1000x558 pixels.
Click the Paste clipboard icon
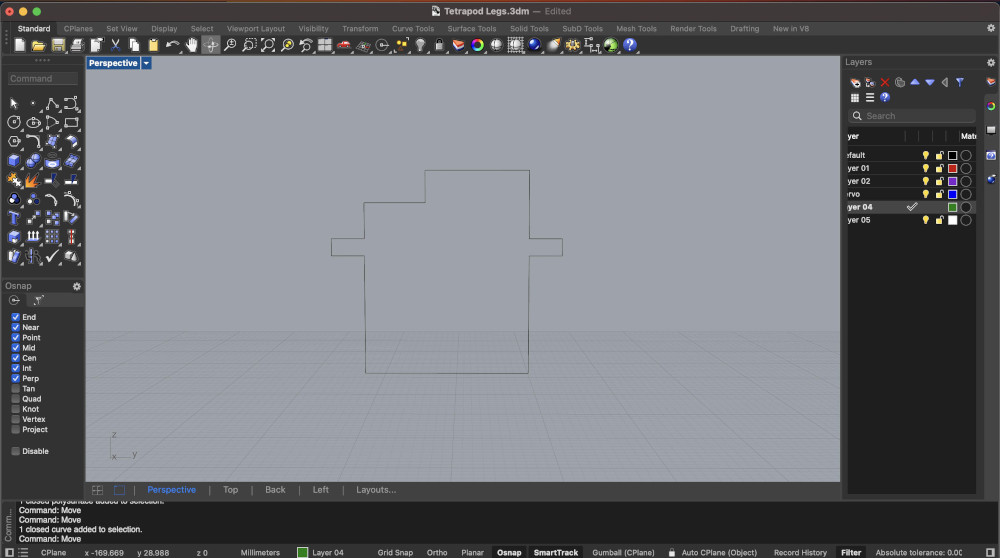coord(153,45)
